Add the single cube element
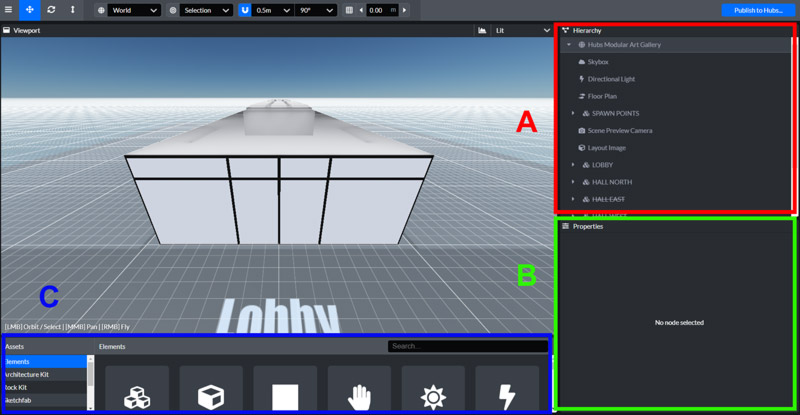 [211, 389]
